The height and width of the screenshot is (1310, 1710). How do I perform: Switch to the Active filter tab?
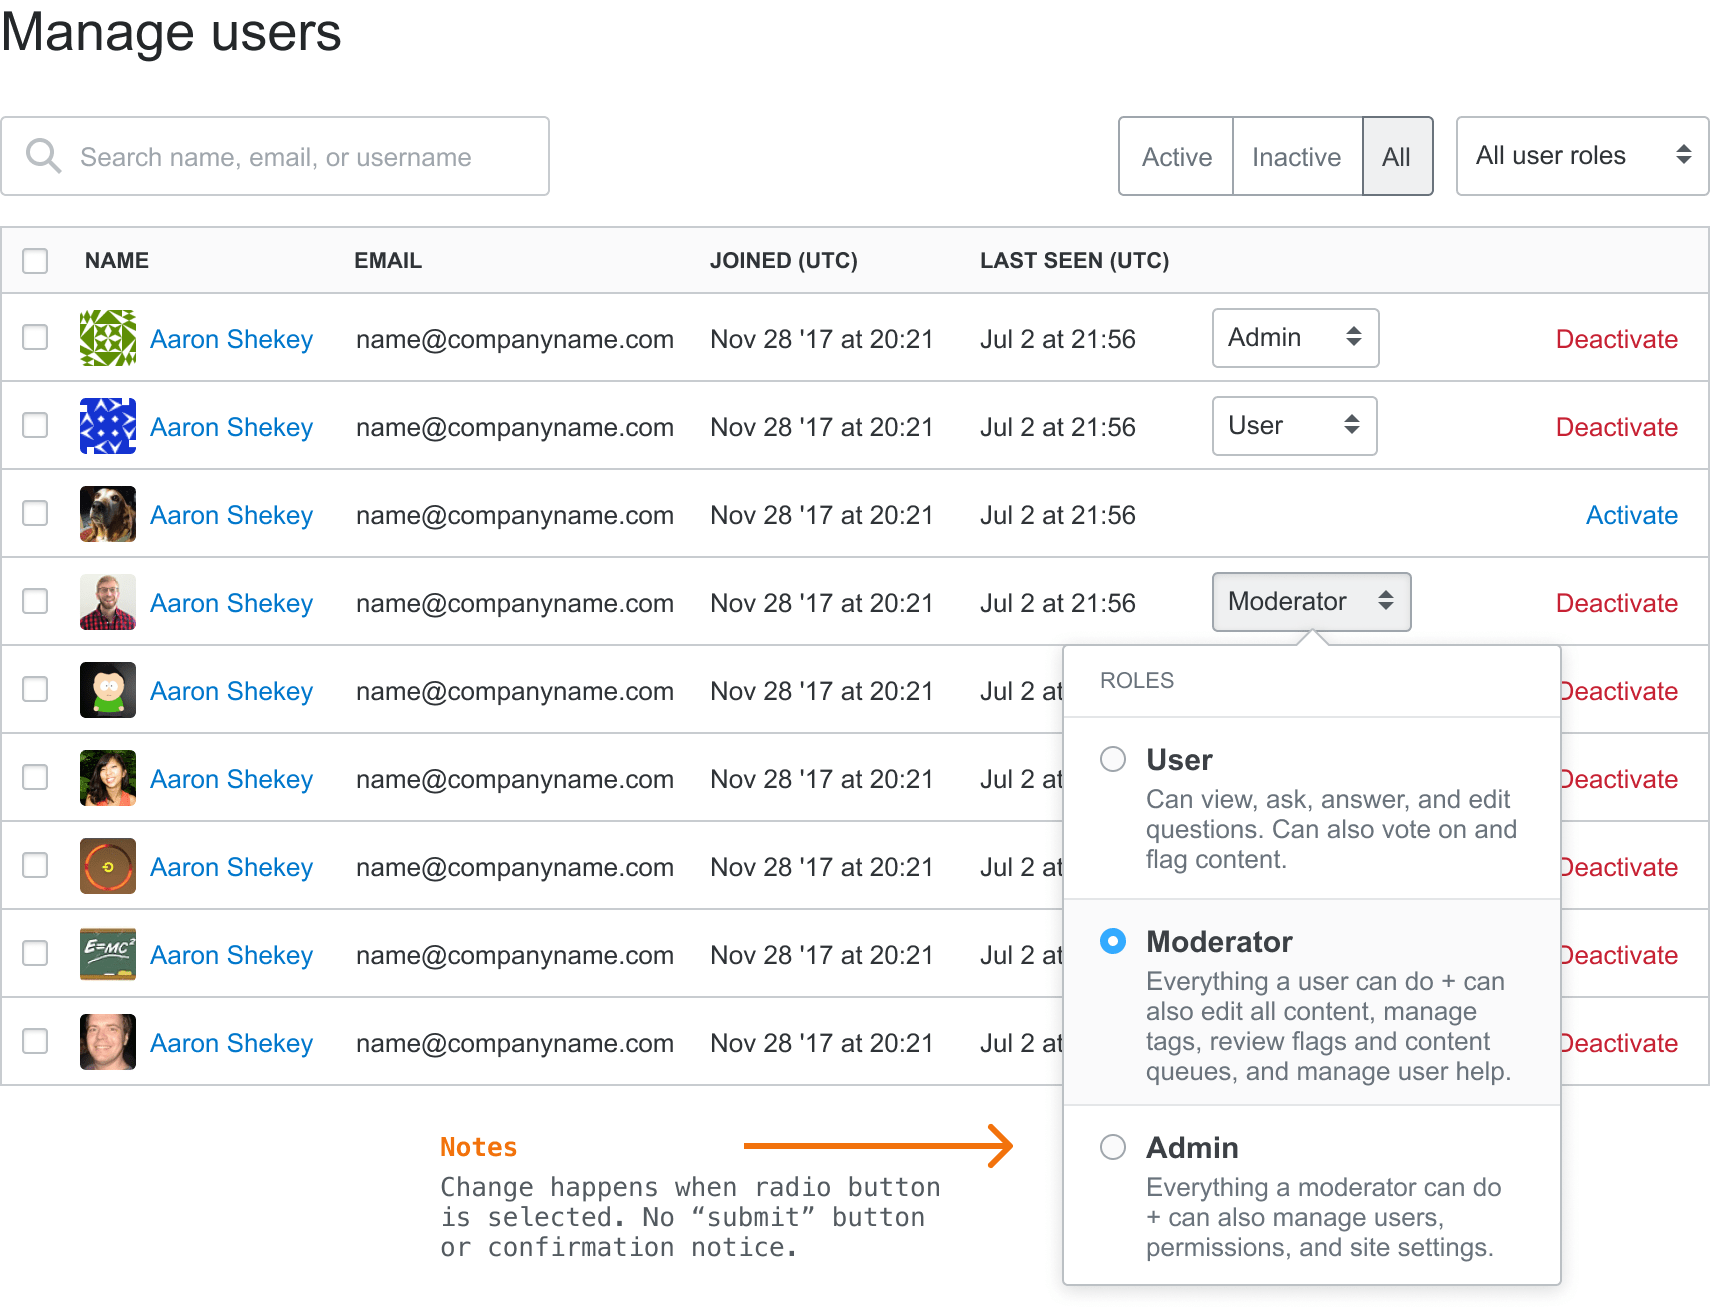pos(1176,157)
